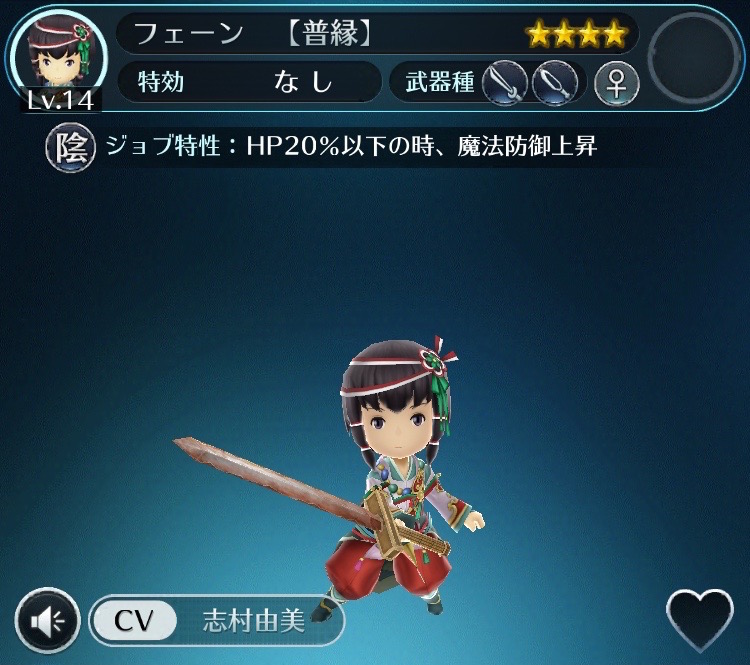Viewport: 750px width, 665px height.
Task: Select the female gender symbol icon
Action: coord(617,83)
